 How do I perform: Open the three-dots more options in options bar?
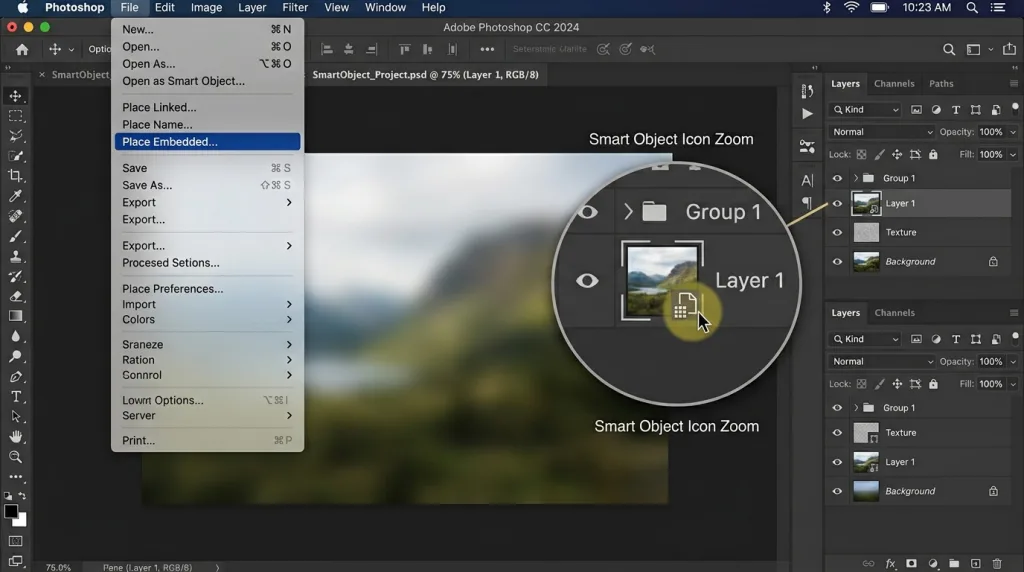click(487, 49)
